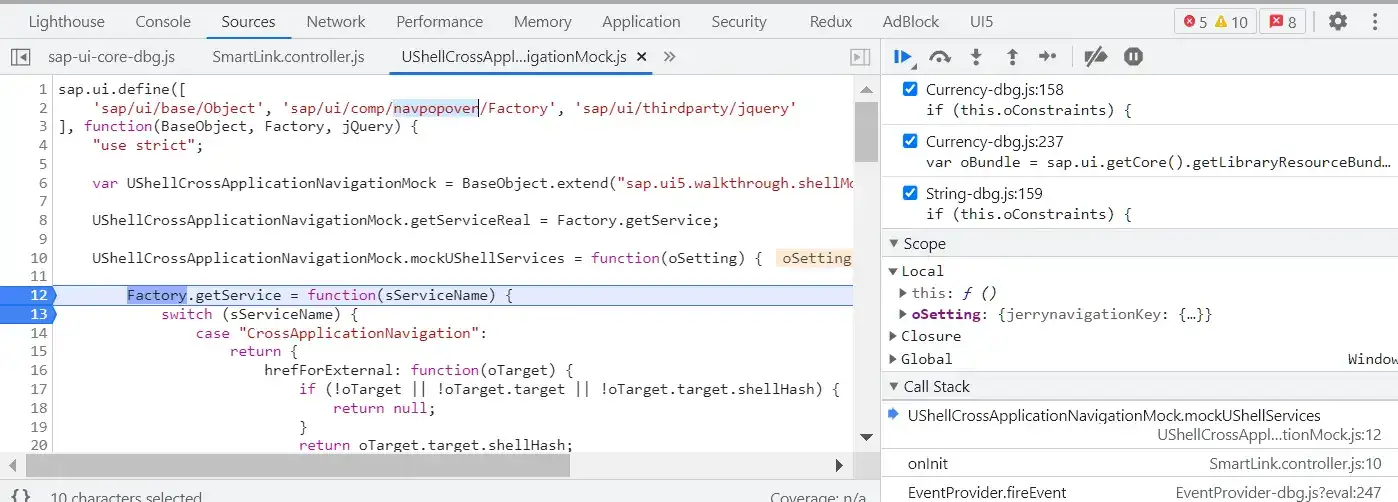This screenshot has width=1398, height=502.
Task: Open the Memory tab
Action: [x=543, y=21]
